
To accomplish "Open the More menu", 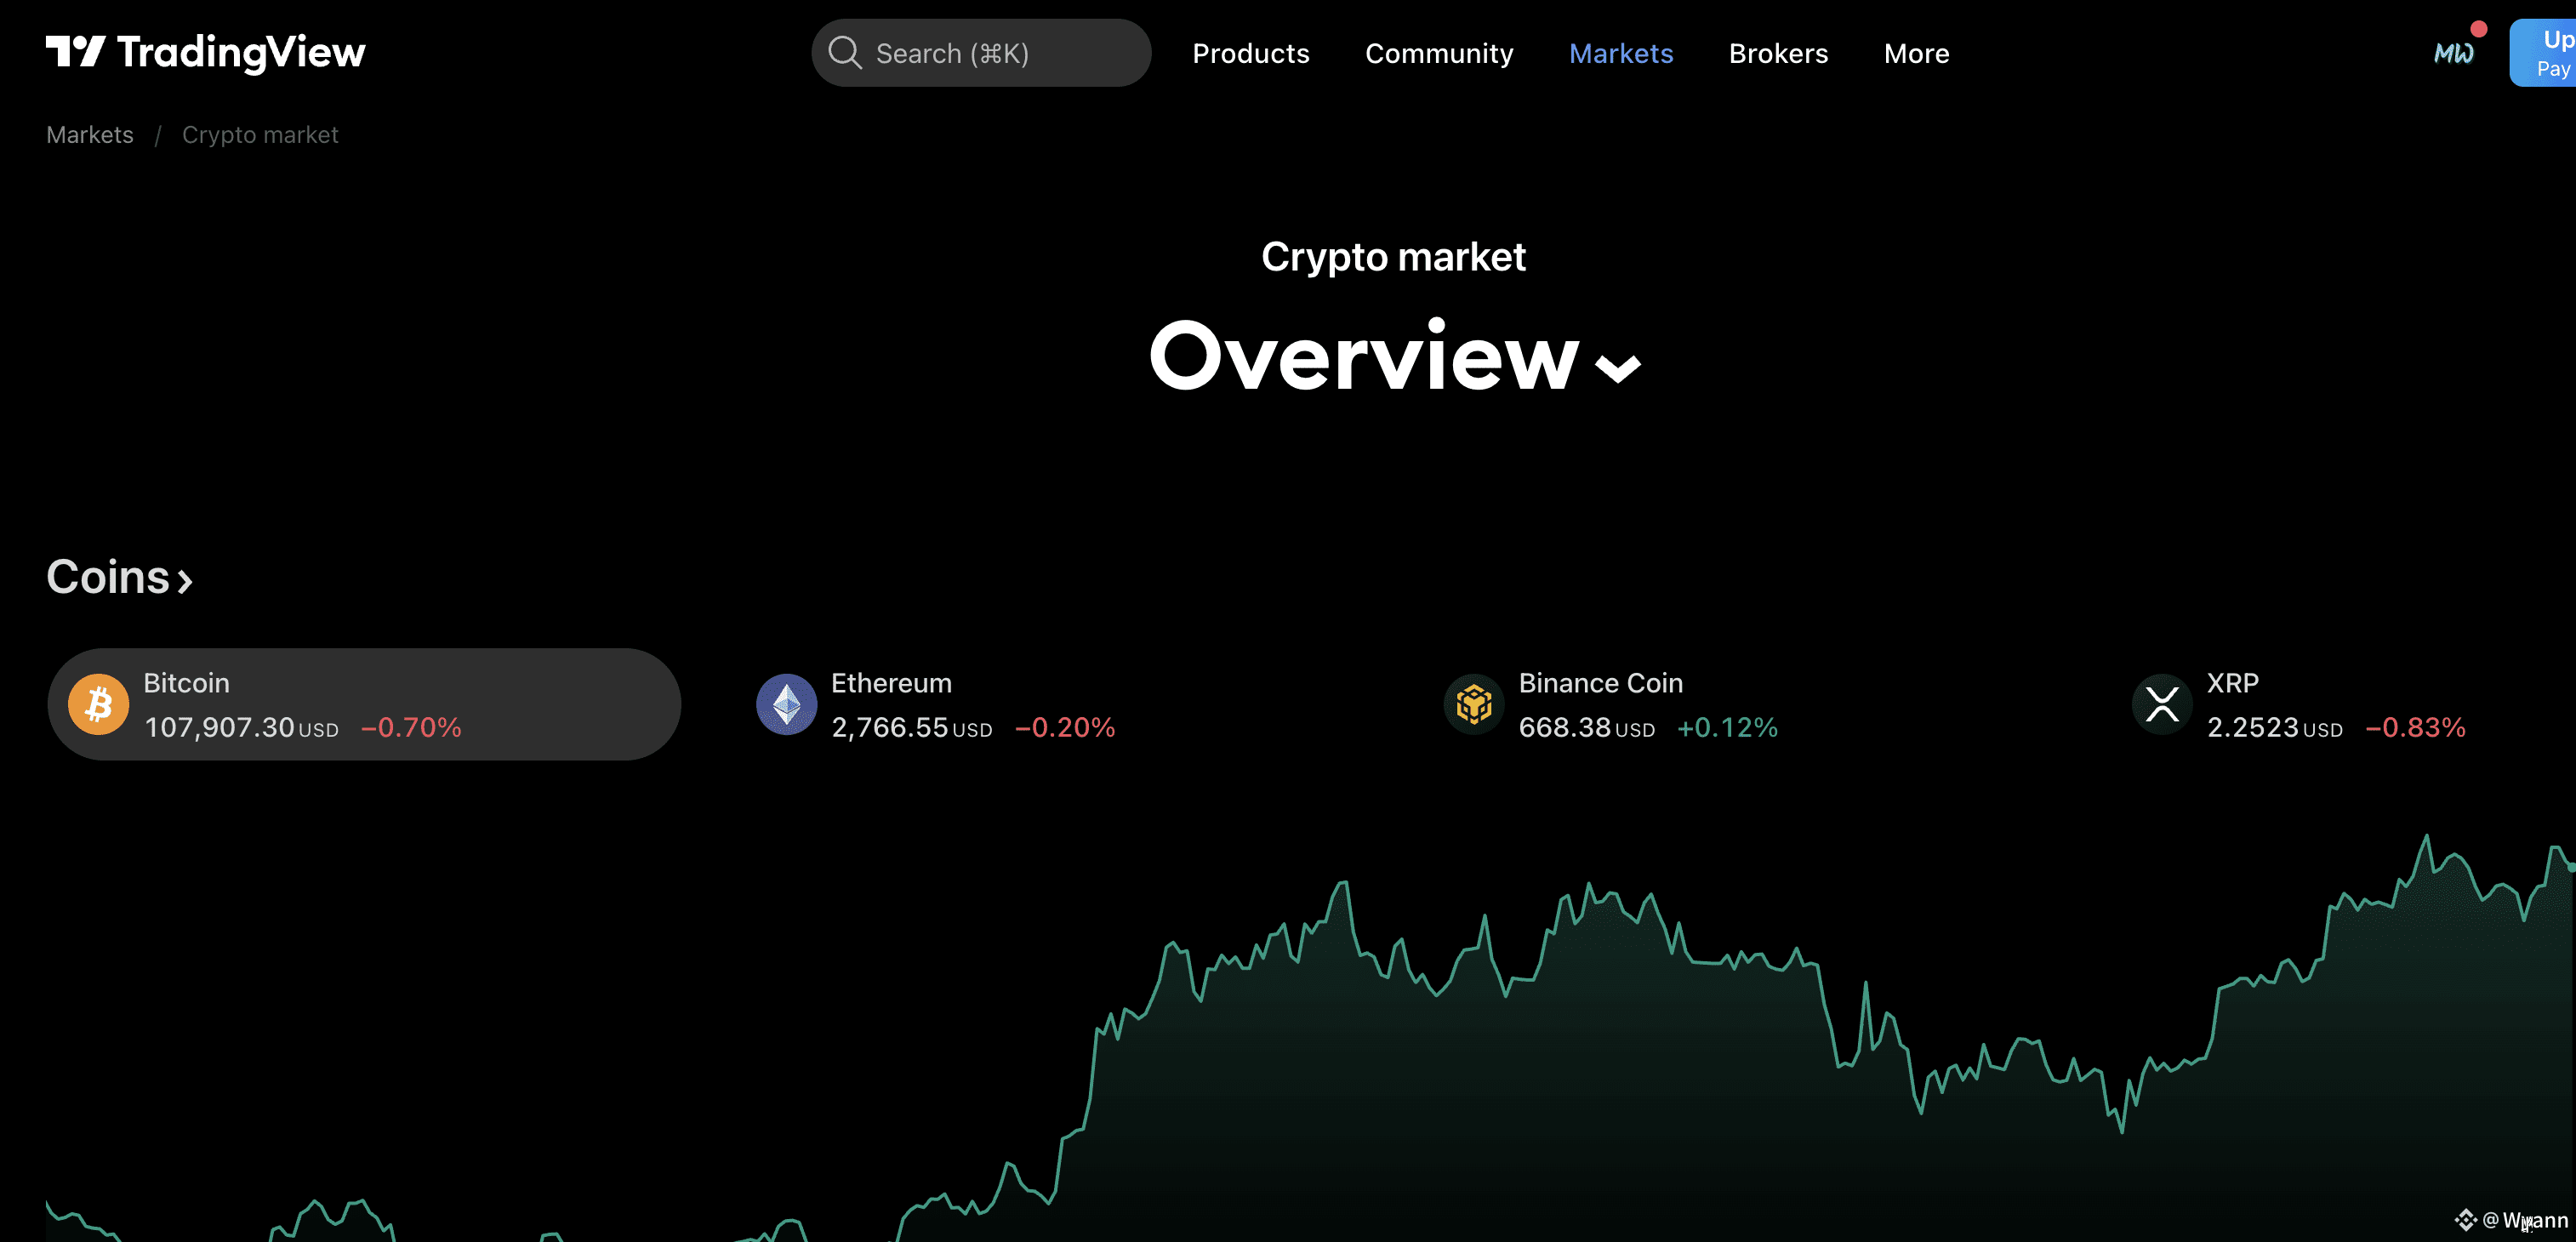I will [x=1916, y=53].
